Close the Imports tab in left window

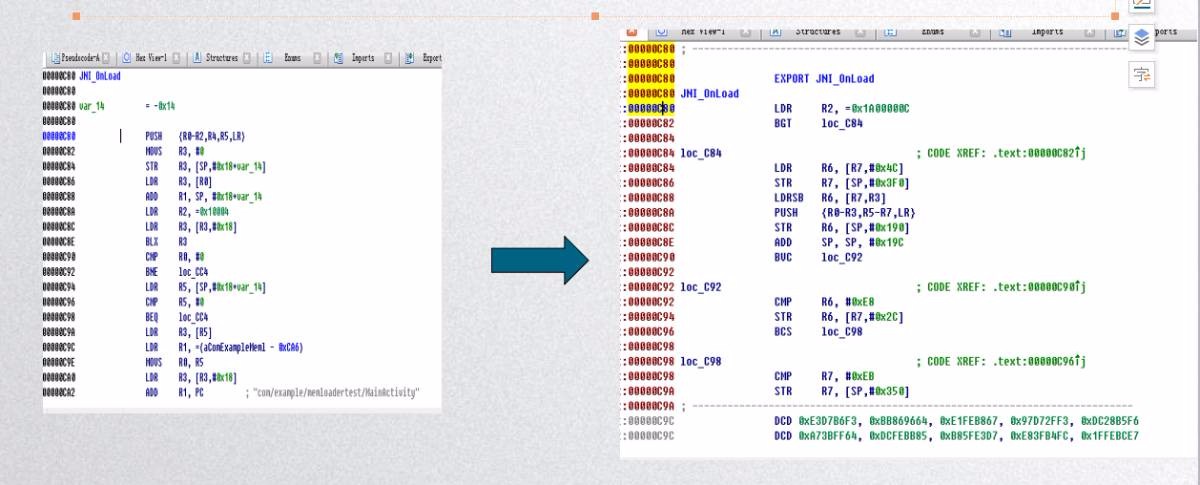click(388, 58)
